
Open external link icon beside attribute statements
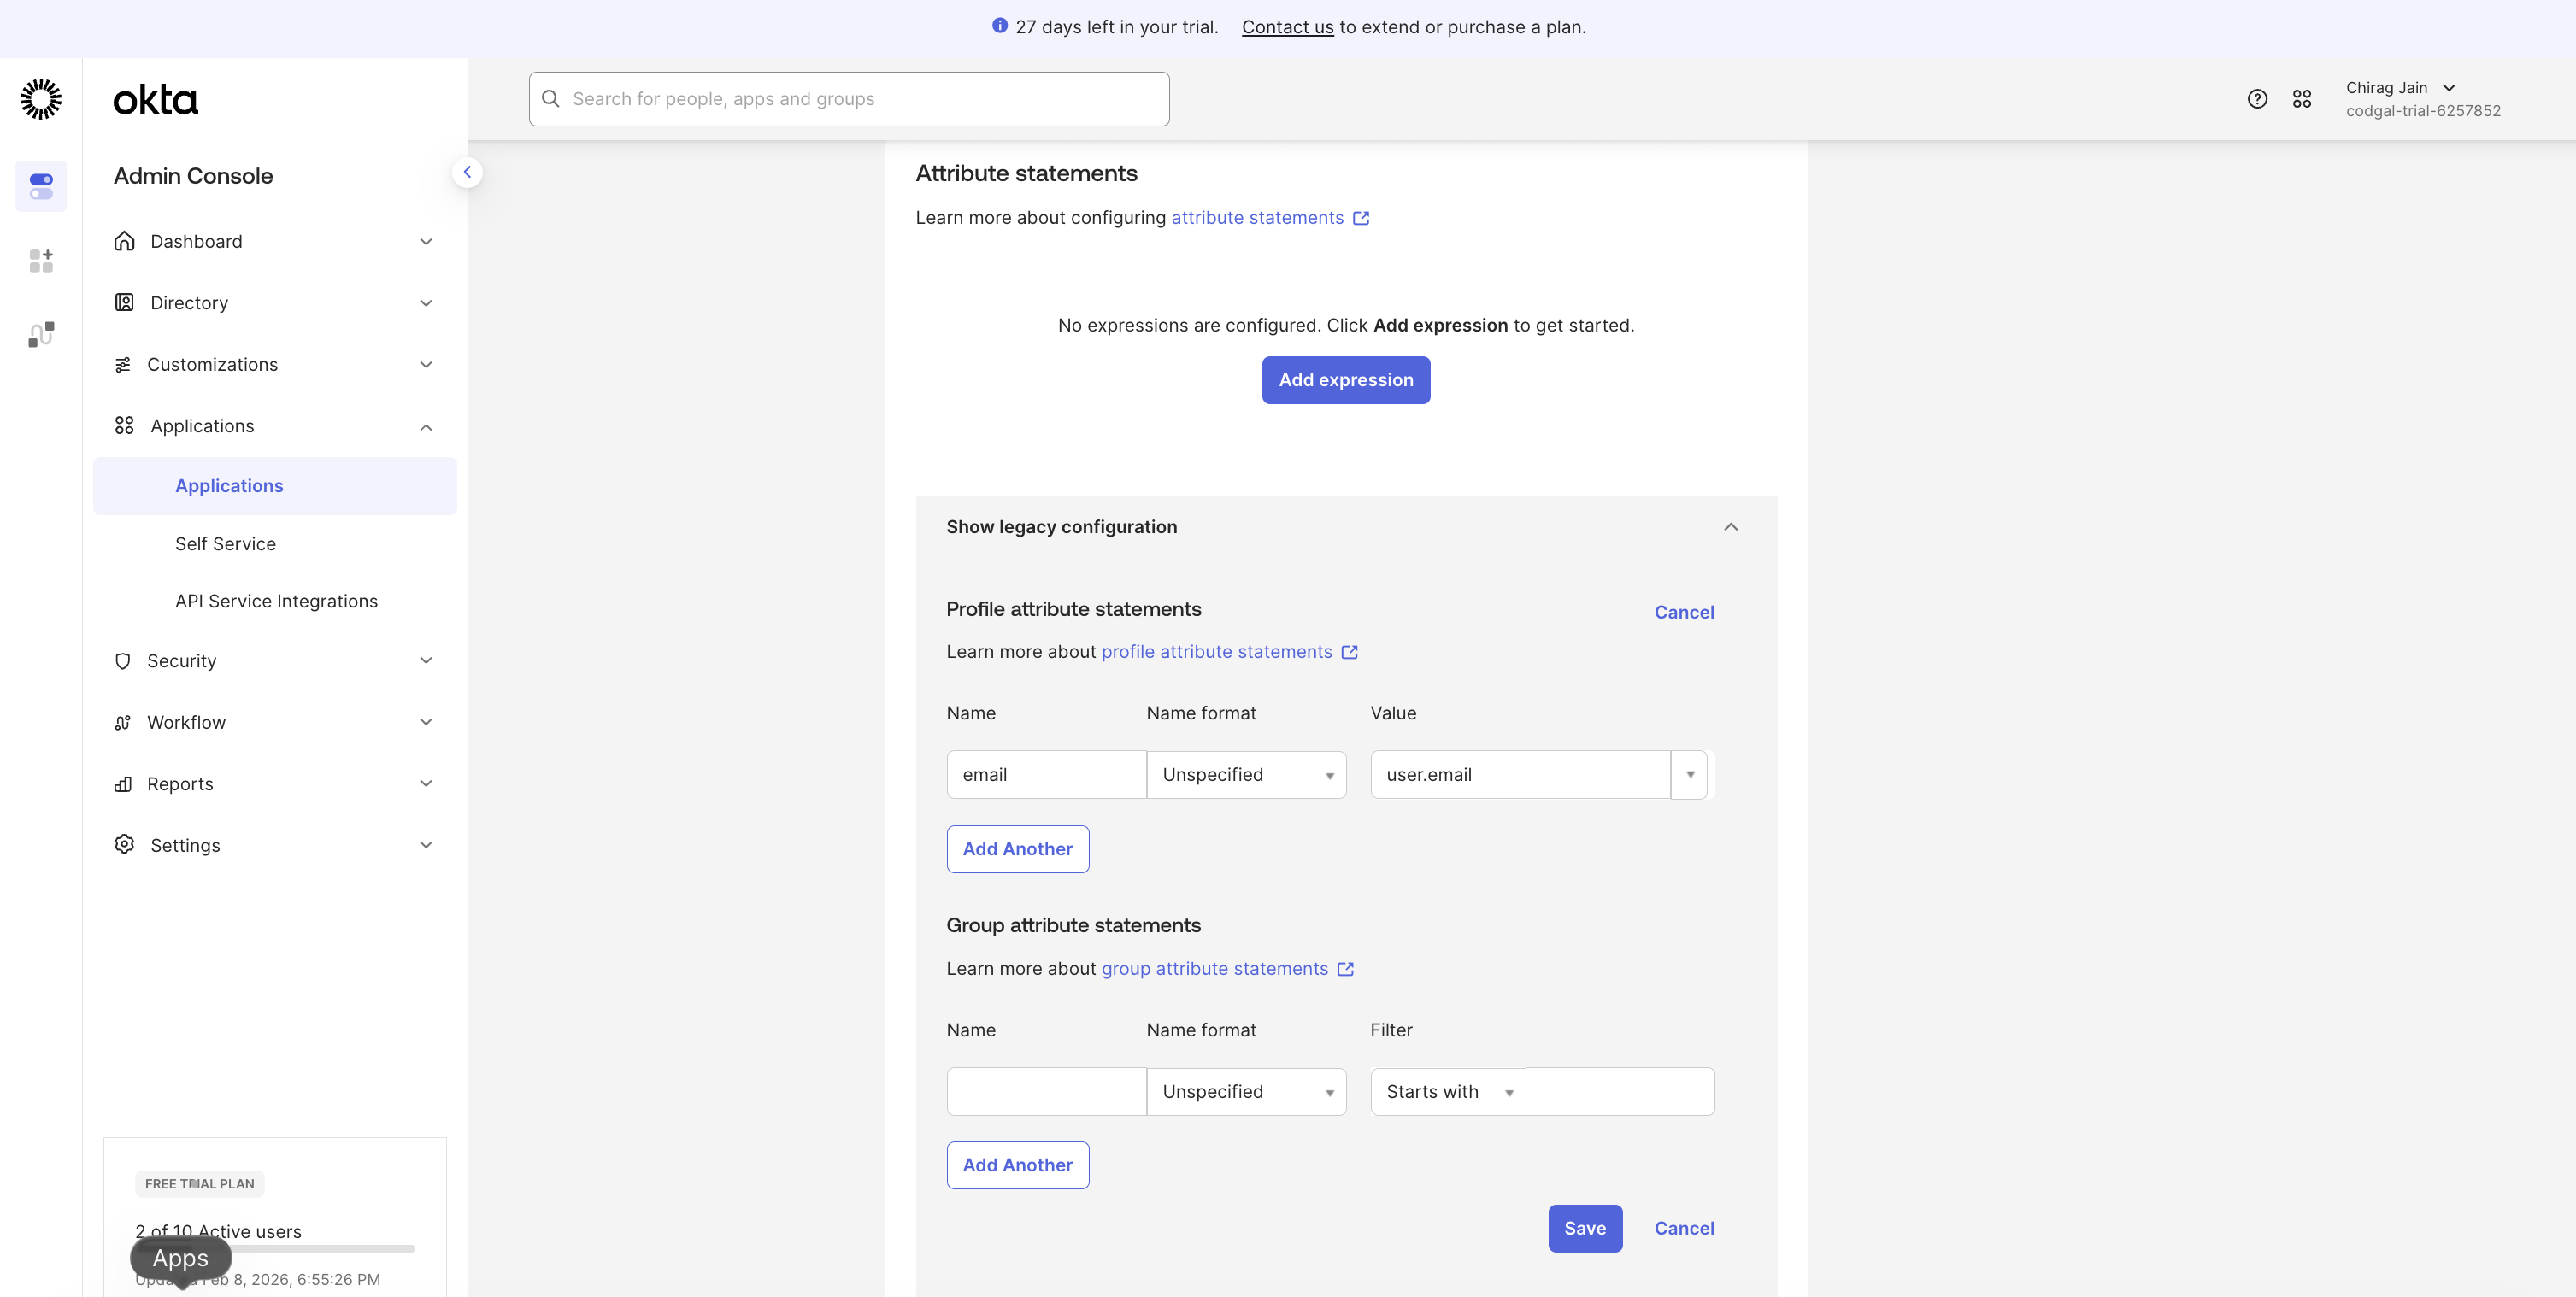click(x=1361, y=218)
